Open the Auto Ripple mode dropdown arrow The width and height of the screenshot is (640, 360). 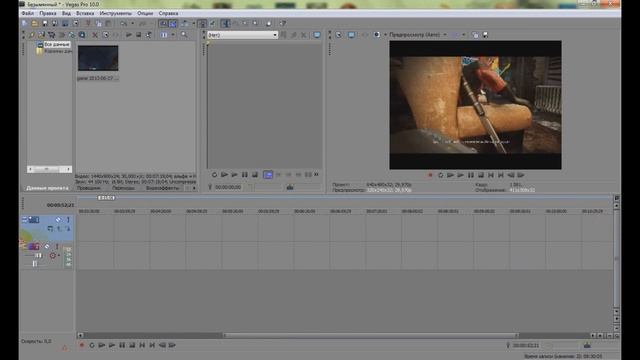[194, 24]
